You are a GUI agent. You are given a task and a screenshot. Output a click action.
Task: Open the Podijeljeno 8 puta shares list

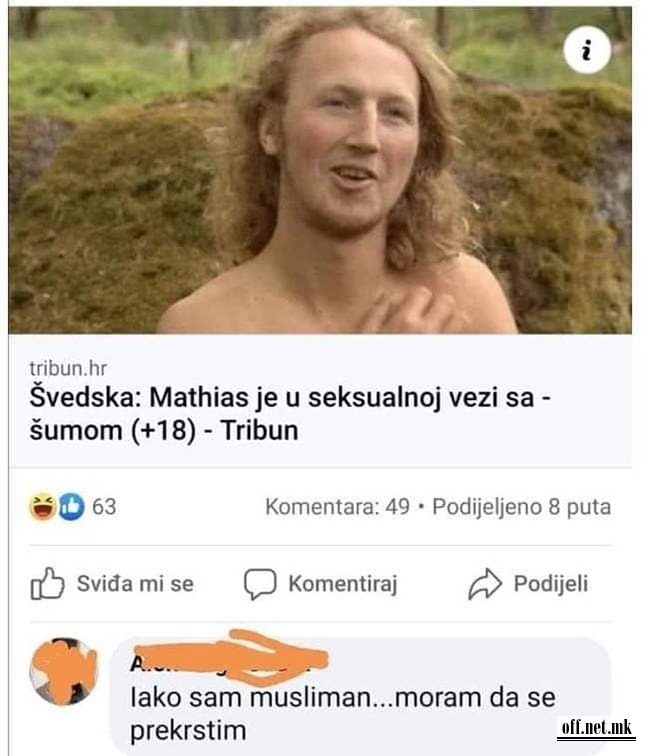521,507
